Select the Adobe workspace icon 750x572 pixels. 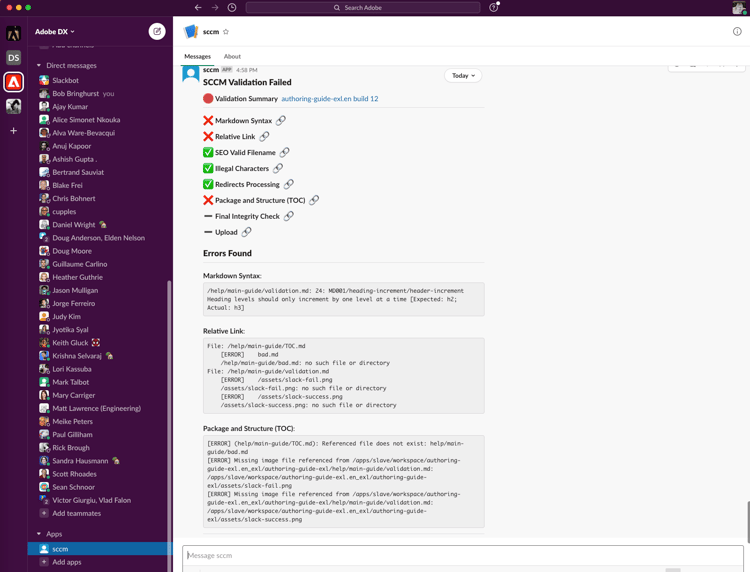[13, 82]
